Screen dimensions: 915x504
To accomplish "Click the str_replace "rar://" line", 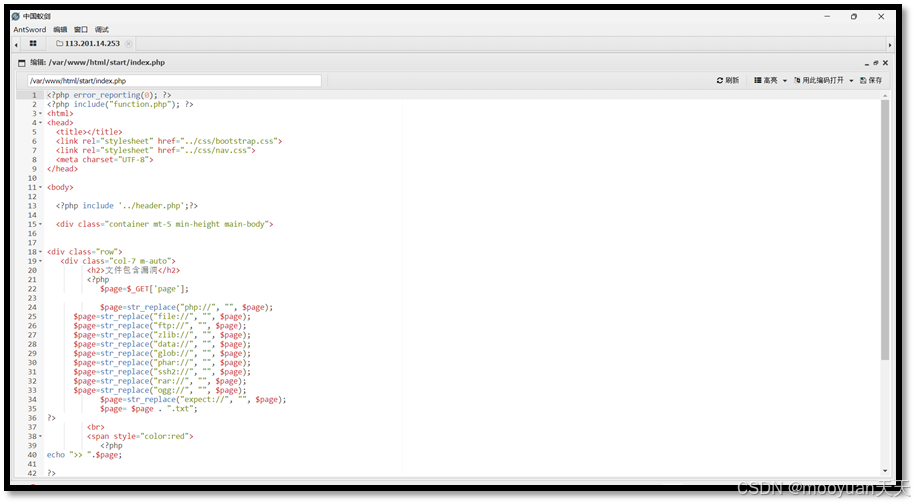I will [x=160, y=382].
